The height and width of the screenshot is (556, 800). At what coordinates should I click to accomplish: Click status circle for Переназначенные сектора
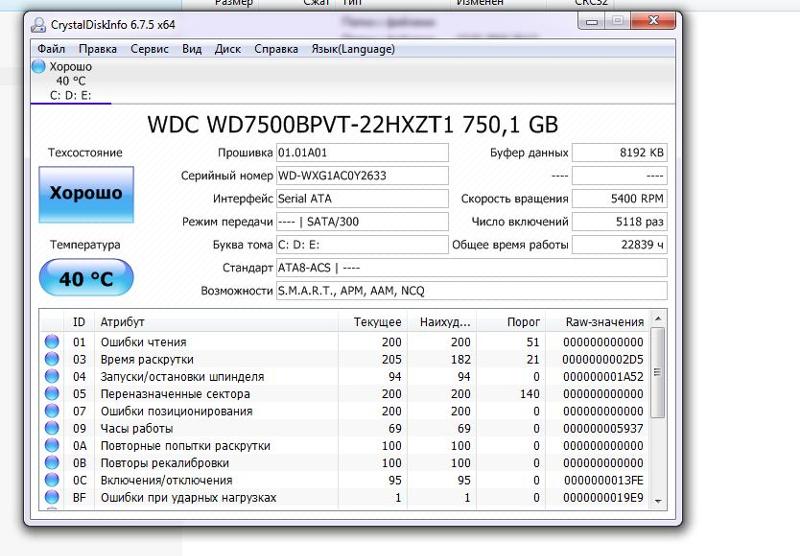tap(52, 394)
